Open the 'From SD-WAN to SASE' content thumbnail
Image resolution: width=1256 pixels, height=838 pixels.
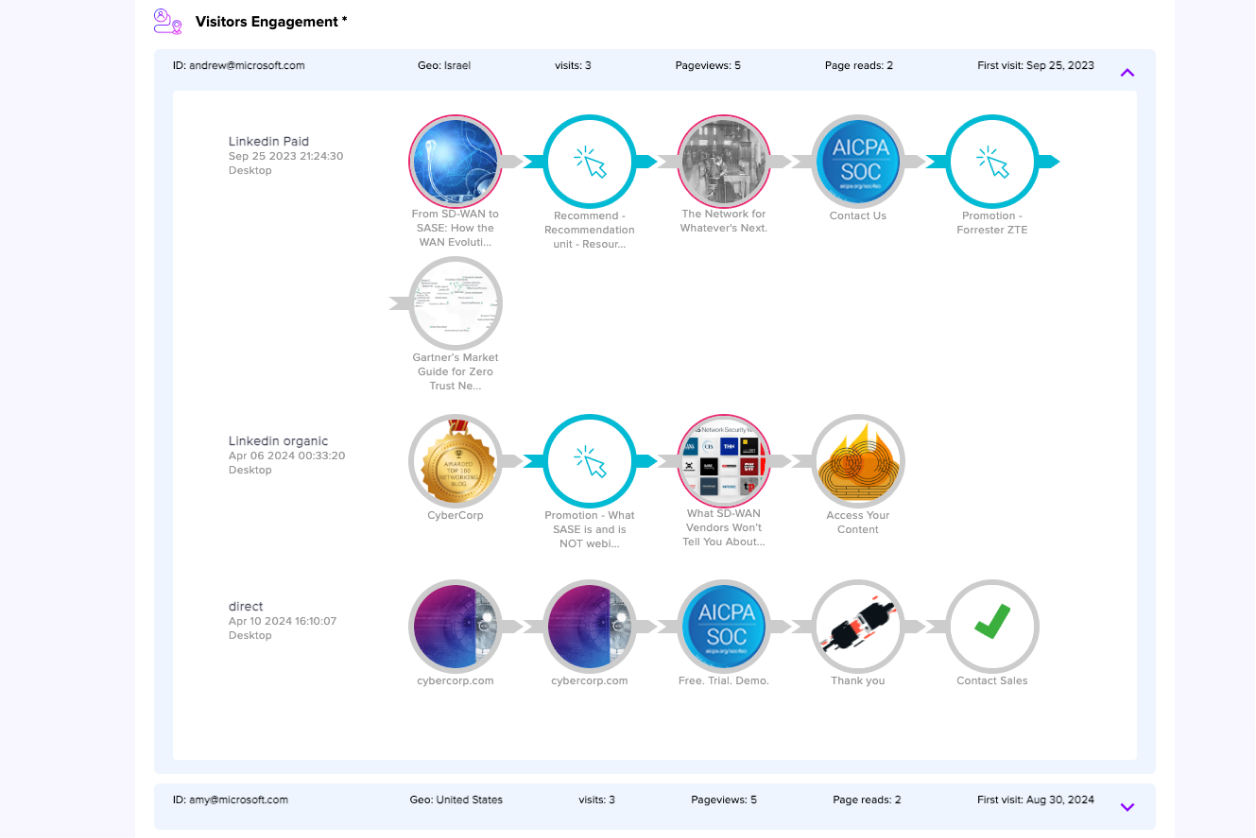click(x=455, y=162)
